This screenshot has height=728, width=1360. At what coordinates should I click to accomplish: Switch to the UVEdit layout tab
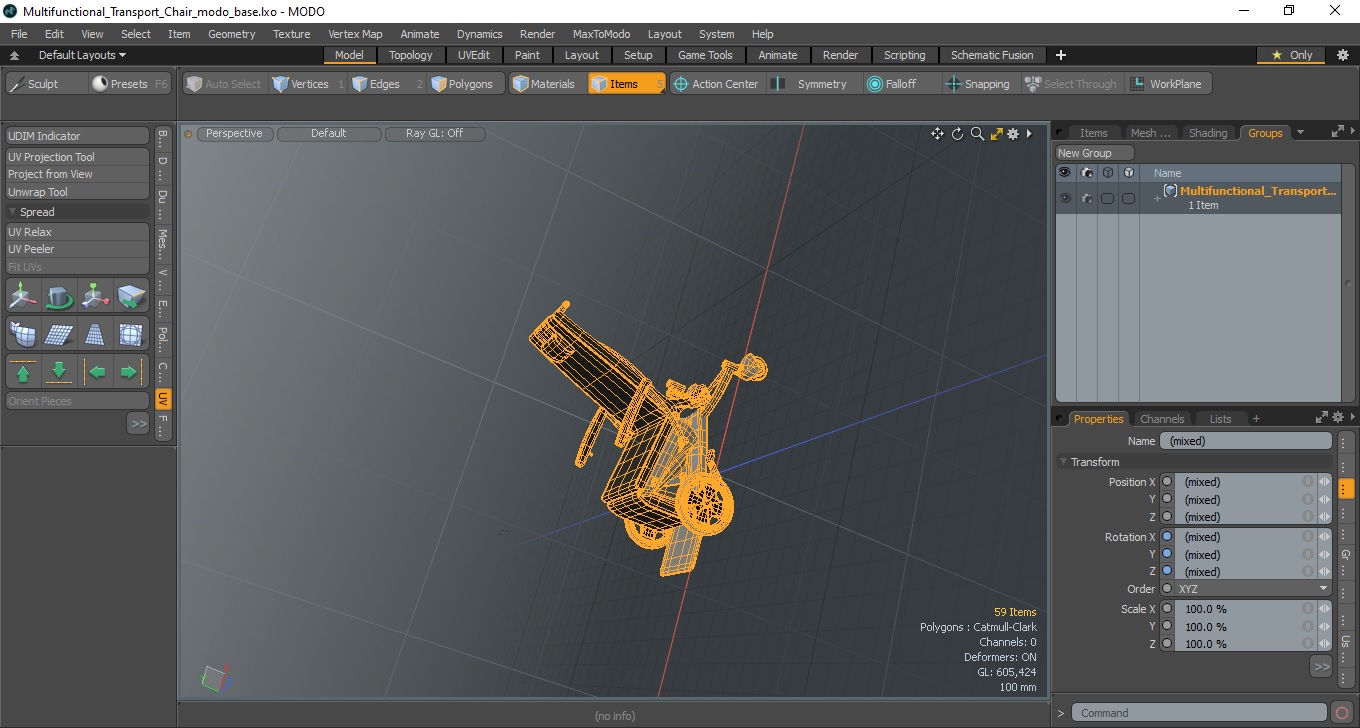point(474,55)
